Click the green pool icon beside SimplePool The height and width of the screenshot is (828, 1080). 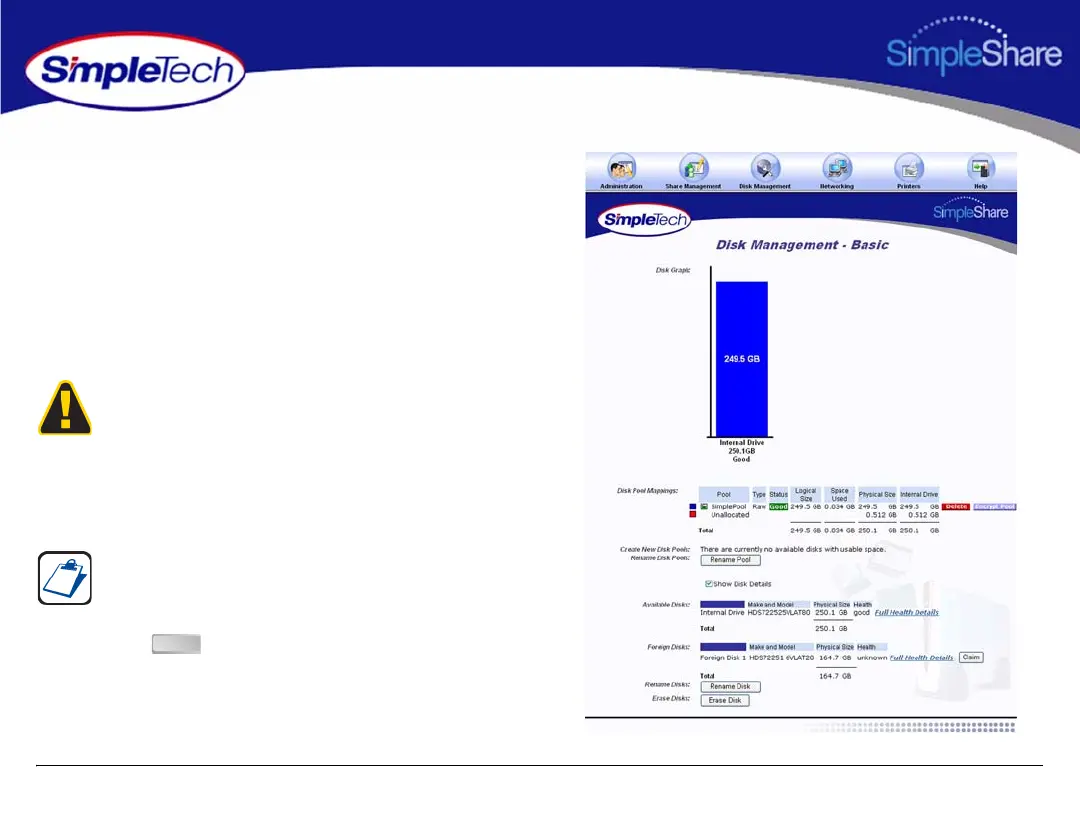[x=704, y=506]
